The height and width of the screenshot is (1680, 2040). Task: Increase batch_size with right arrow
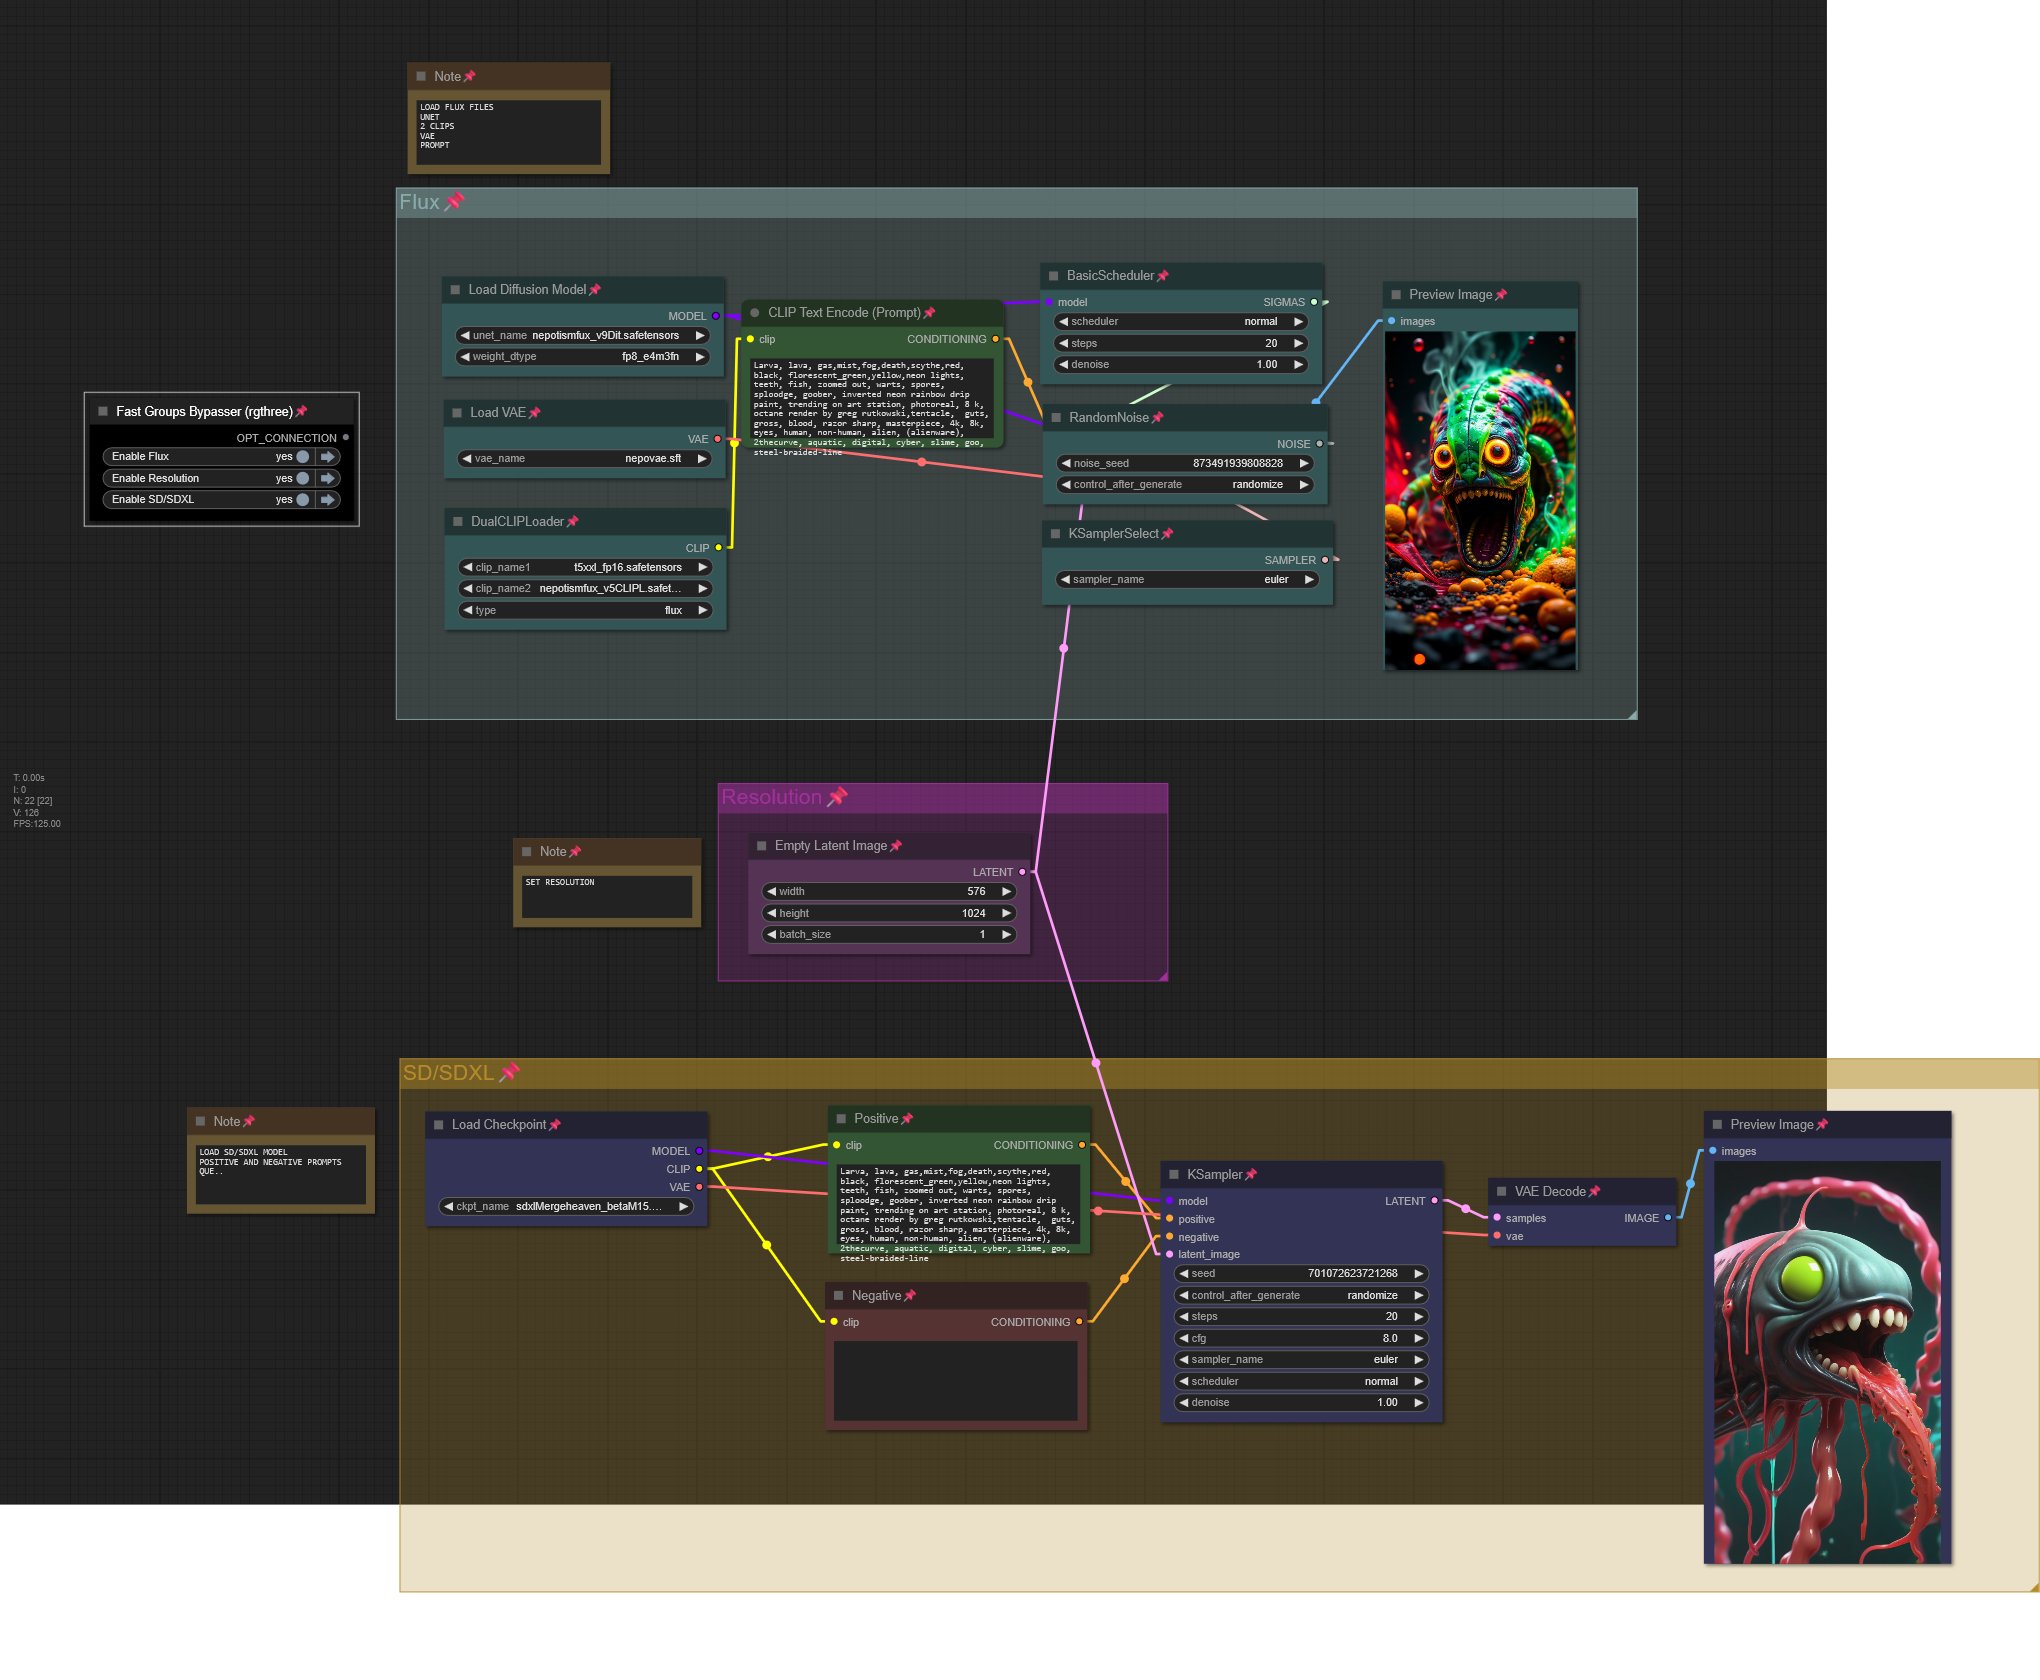1006,935
